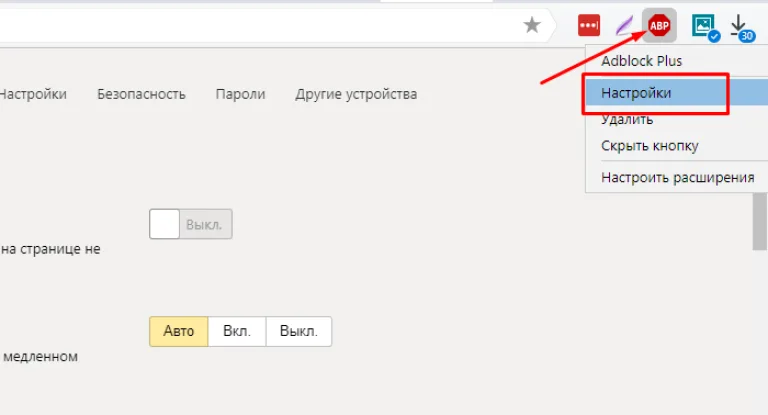This screenshot has height=415, width=768.
Task: Open downloads icon with 30 badge
Action: pos(742,28)
